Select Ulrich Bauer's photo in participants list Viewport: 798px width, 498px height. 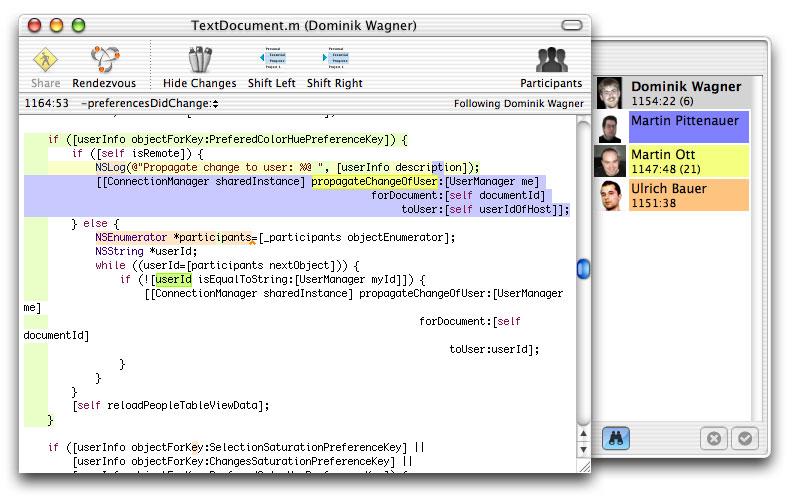(610, 195)
